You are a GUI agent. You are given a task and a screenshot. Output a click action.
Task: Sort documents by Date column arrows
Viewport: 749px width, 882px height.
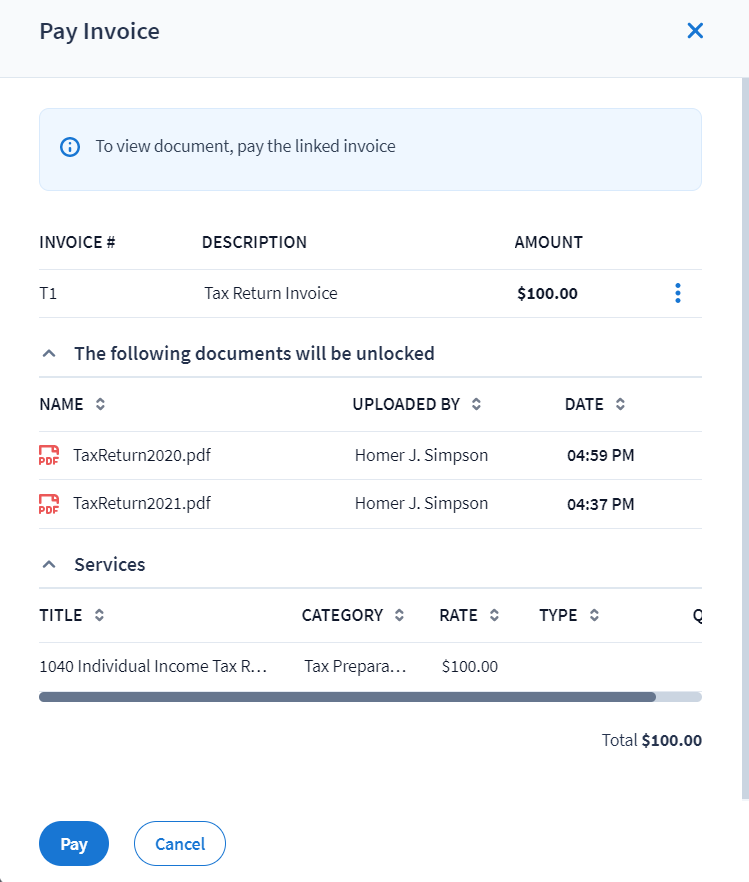(620, 405)
